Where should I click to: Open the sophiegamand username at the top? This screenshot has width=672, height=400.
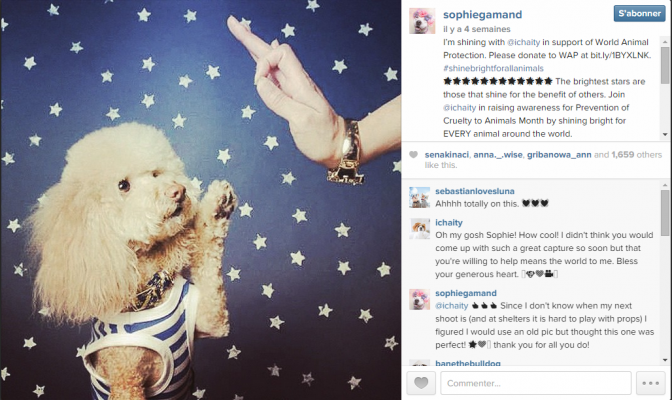click(483, 15)
